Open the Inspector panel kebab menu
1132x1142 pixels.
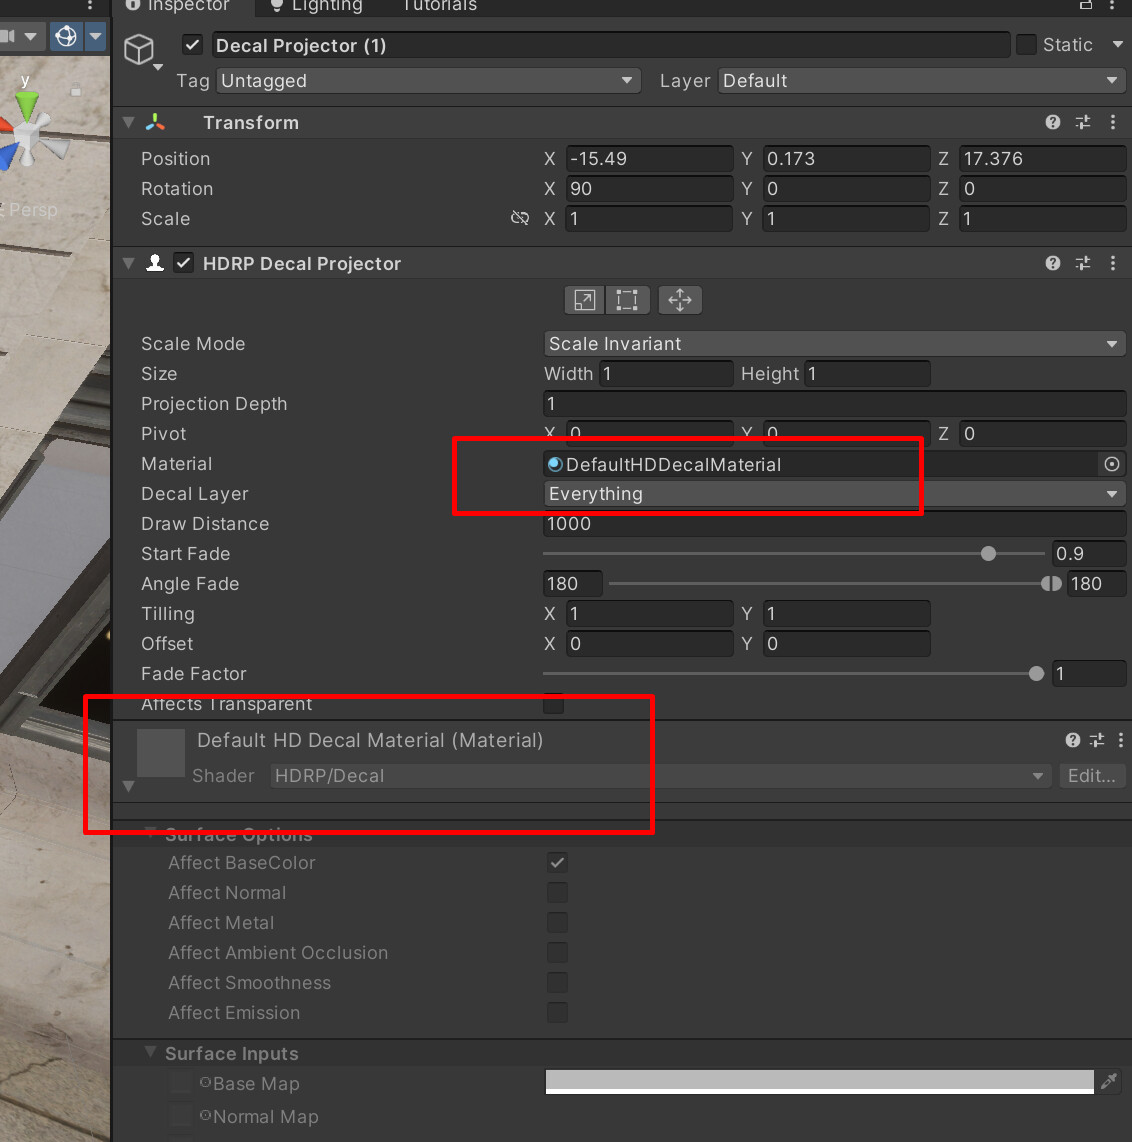1112,5
